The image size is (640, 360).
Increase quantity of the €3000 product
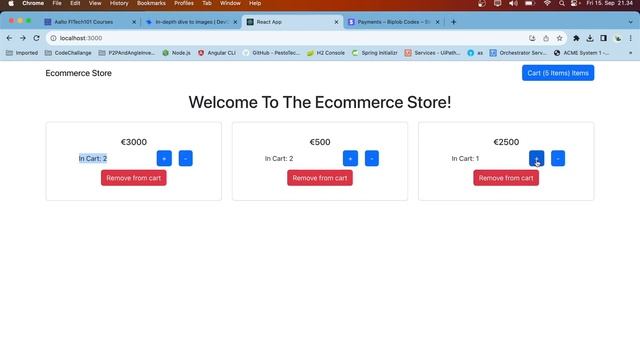(x=164, y=158)
